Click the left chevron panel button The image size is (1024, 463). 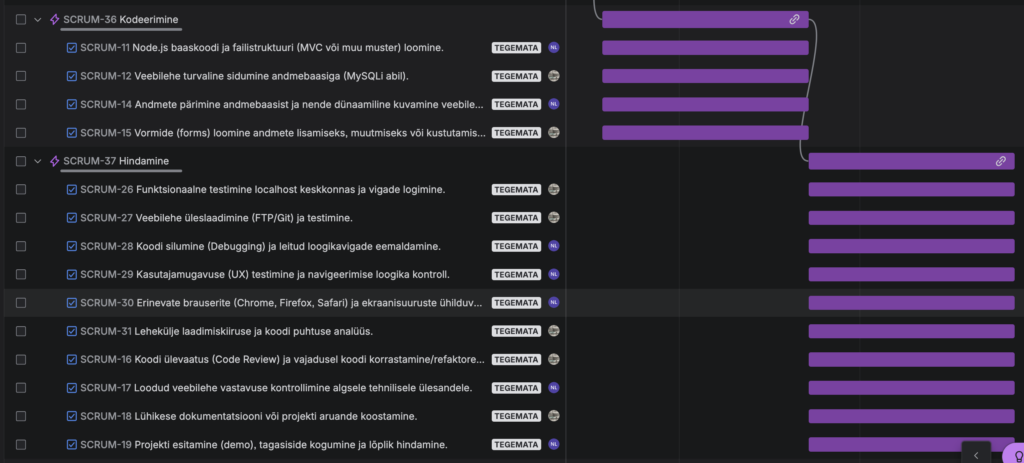(976, 454)
